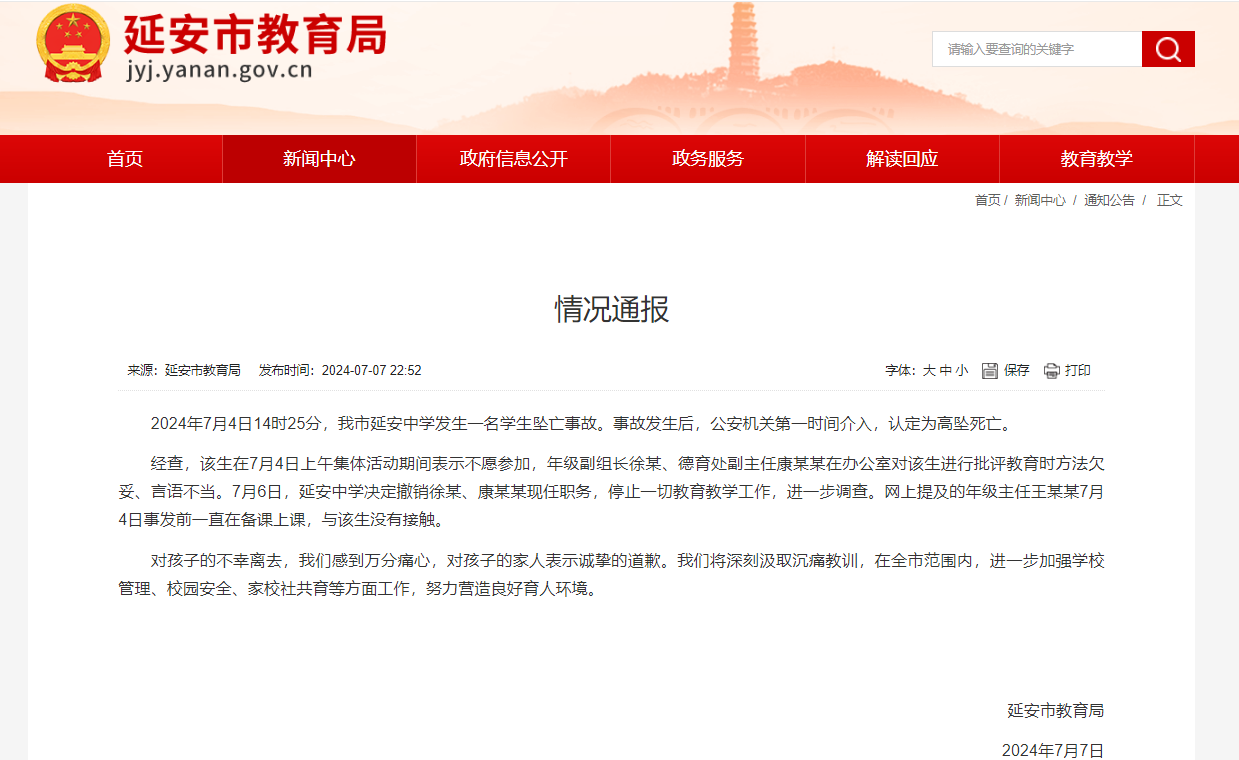Click 通知公告 in the breadcrumb
1239x760 pixels.
(x=1109, y=200)
